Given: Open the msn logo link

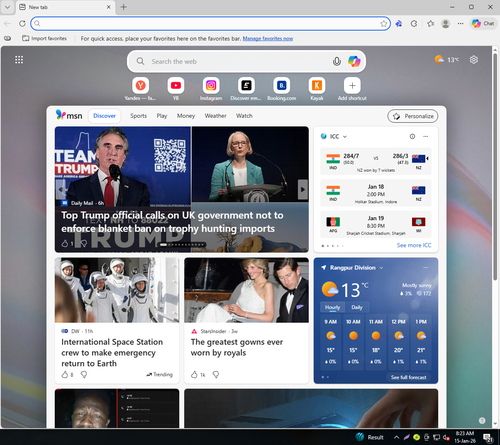Looking at the screenshot, I should [x=69, y=115].
